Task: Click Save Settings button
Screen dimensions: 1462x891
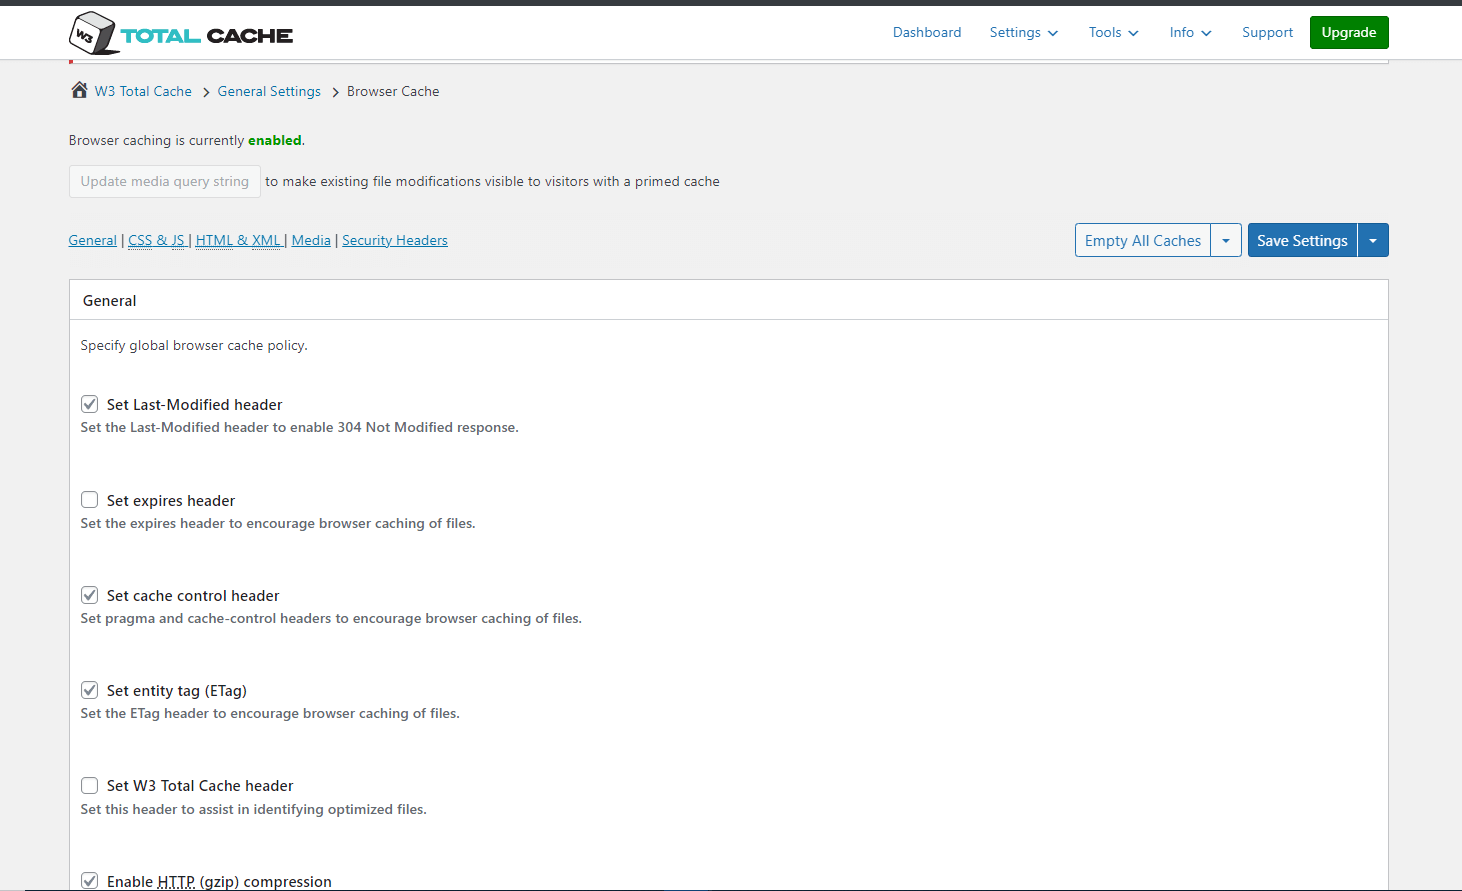Action: [x=1302, y=240]
